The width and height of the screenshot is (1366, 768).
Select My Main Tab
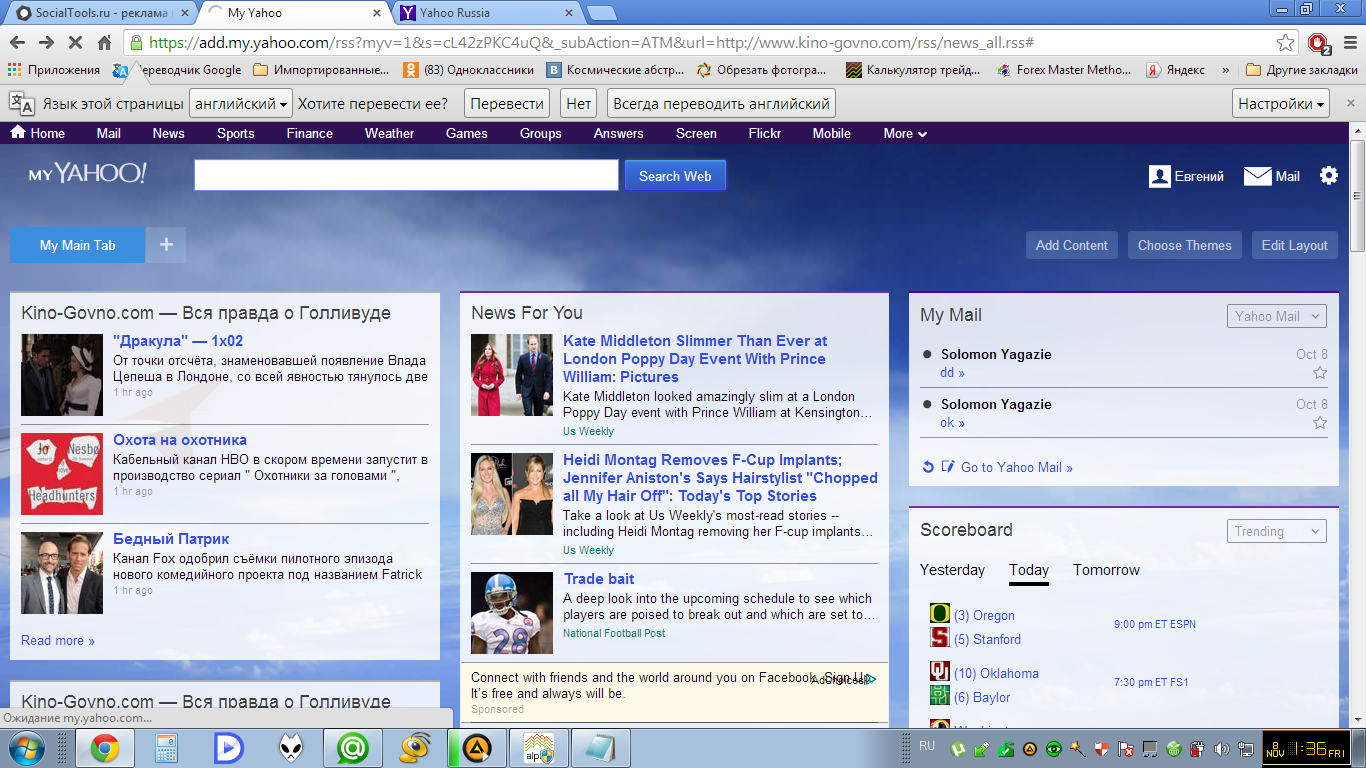tap(78, 245)
